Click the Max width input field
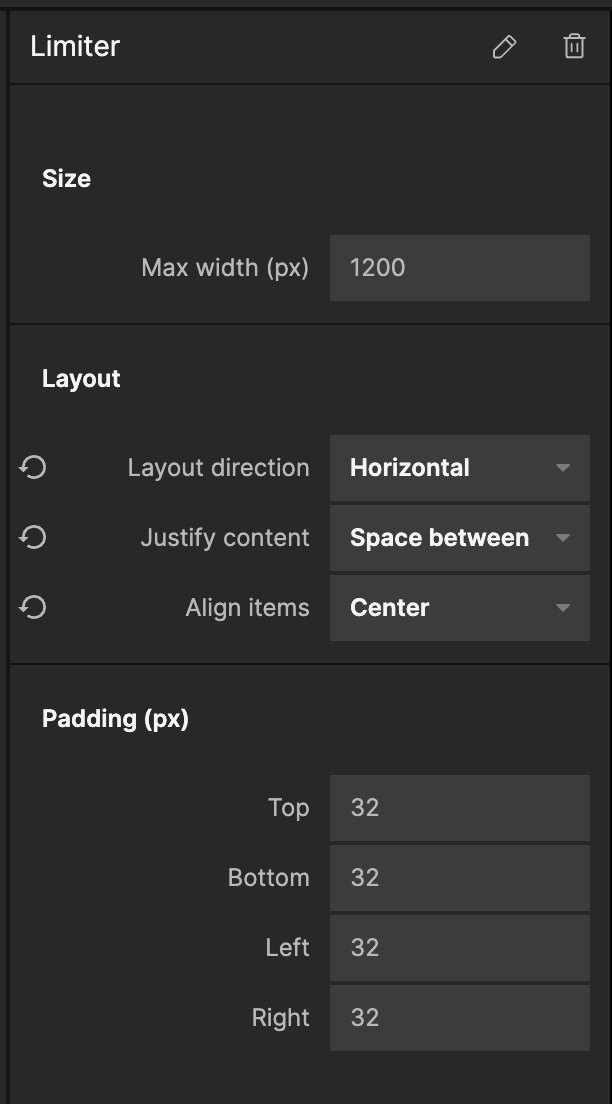Image resolution: width=612 pixels, height=1104 pixels. point(460,268)
